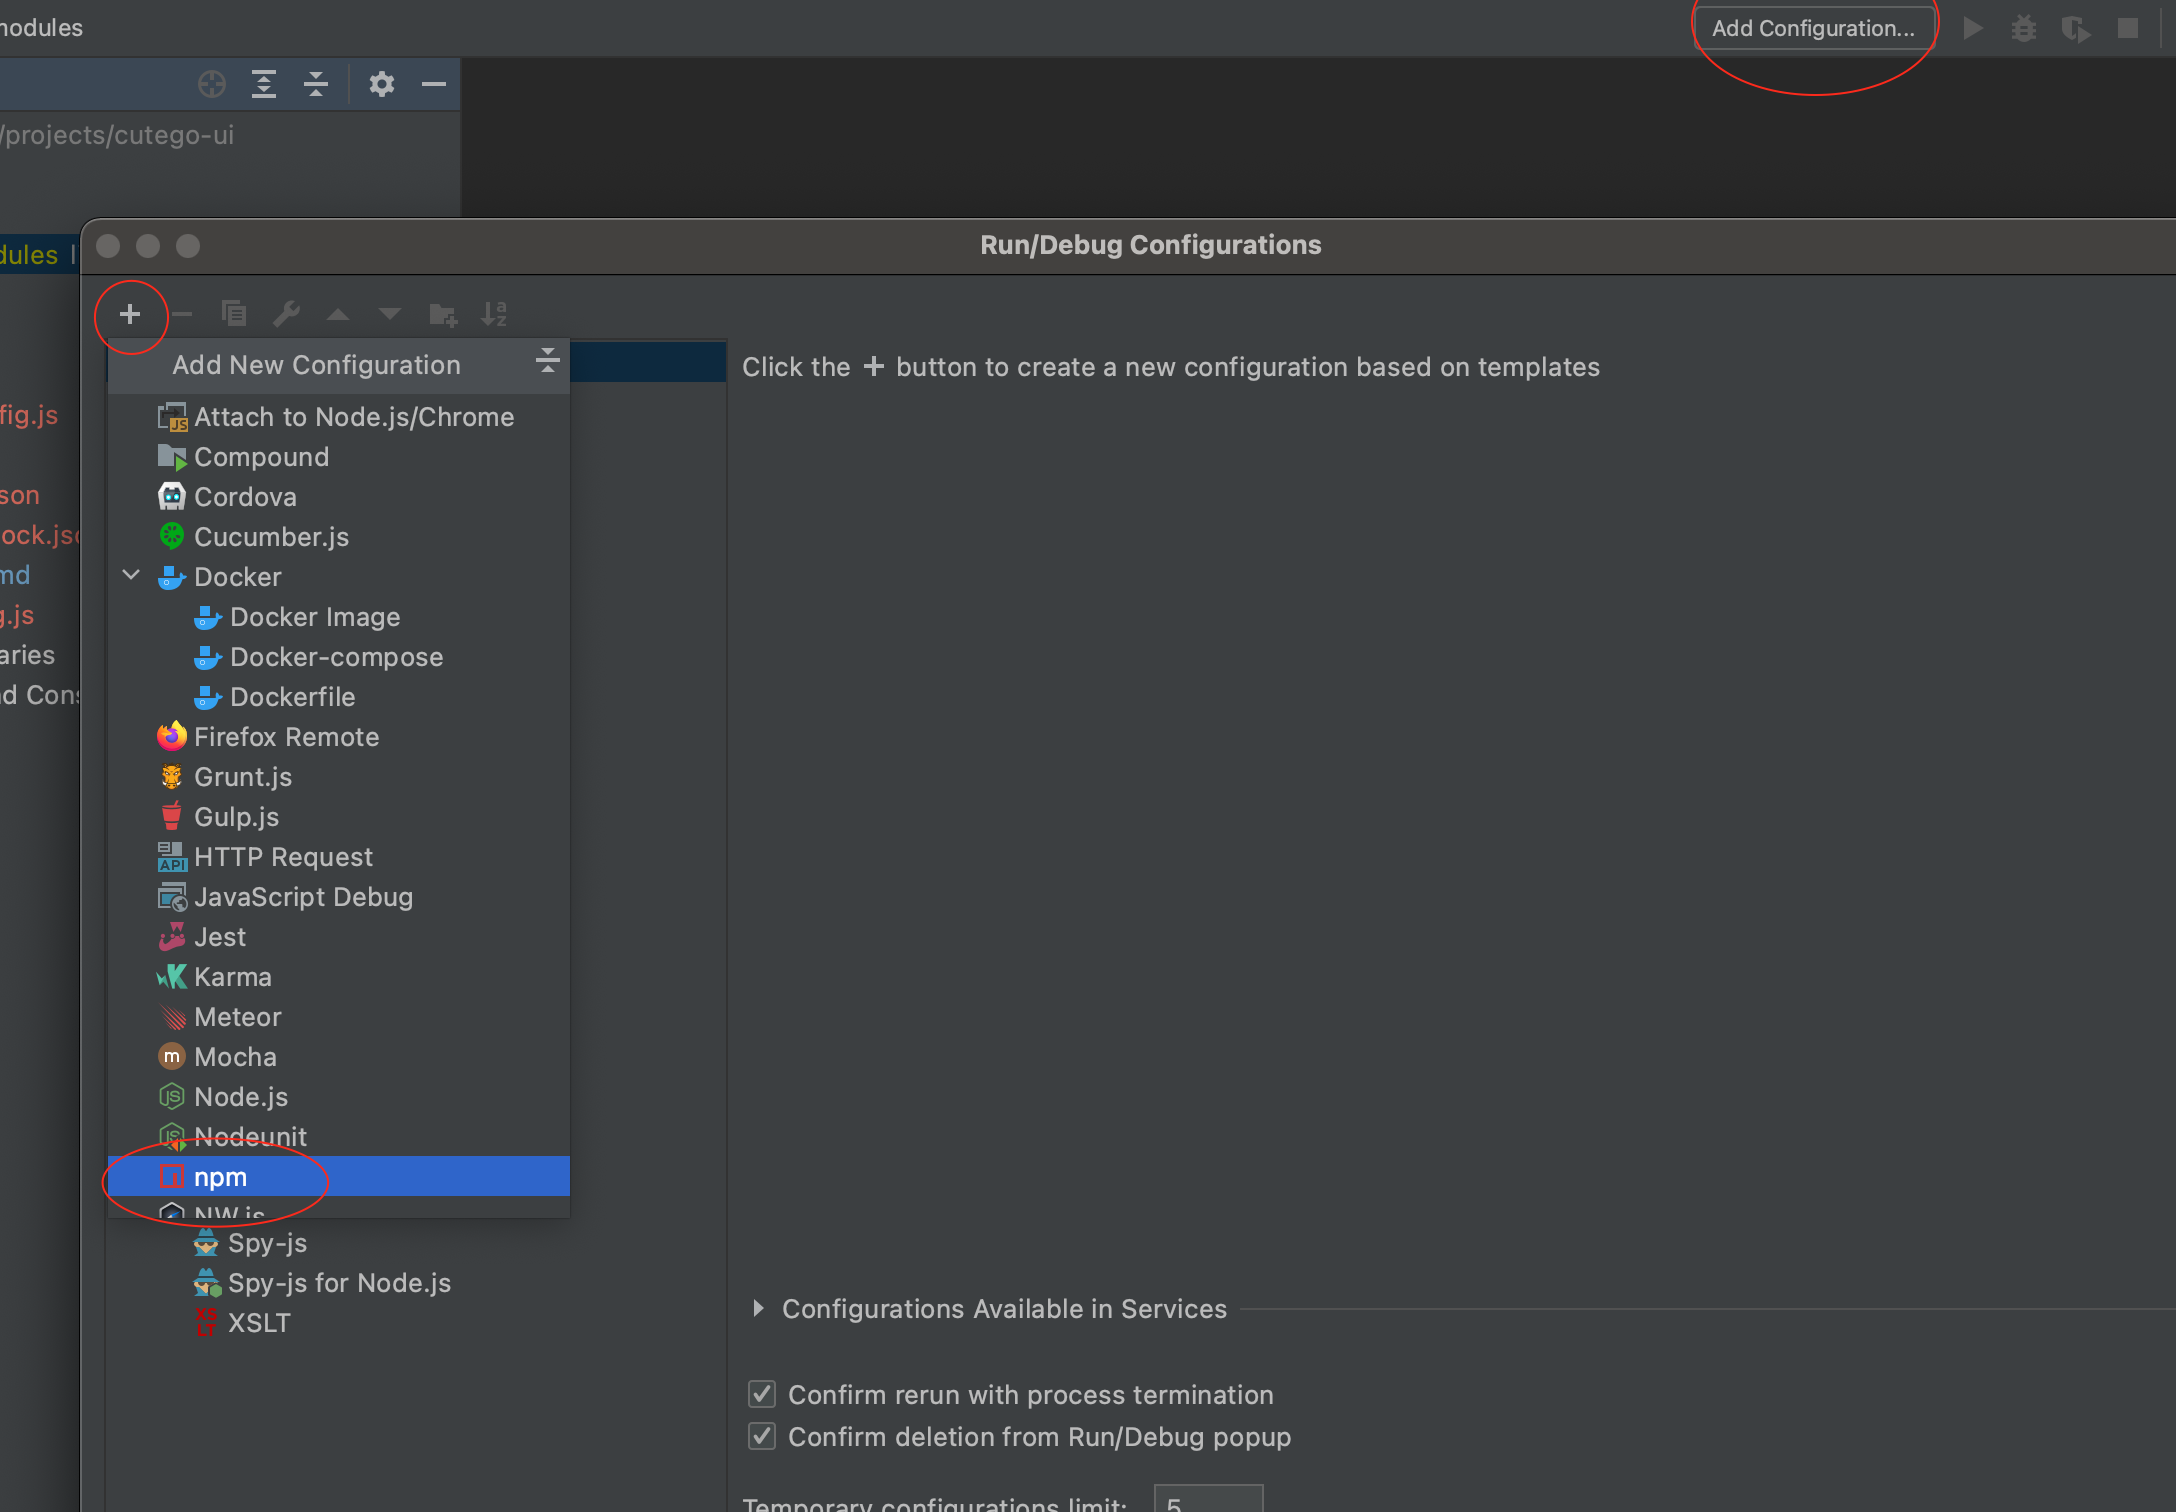The height and width of the screenshot is (1512, 2176).
Task: Click the move down arrow icon
Action: tap(390, 314)
